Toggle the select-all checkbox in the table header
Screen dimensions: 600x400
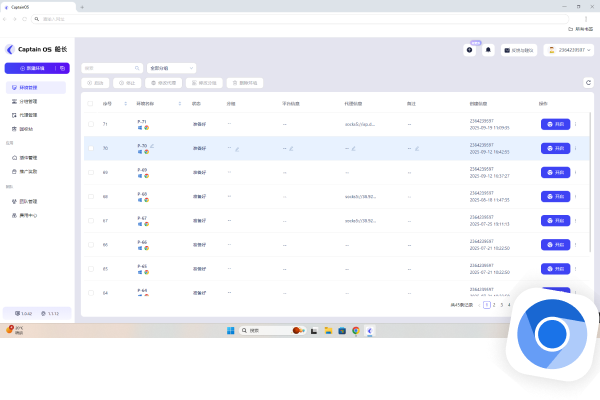point(90,103)
